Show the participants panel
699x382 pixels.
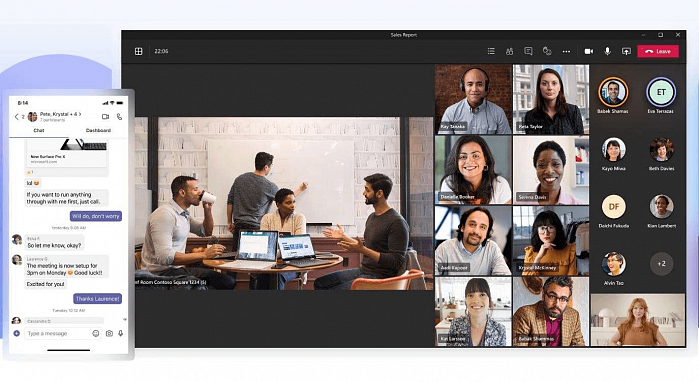tap(509, 51)
